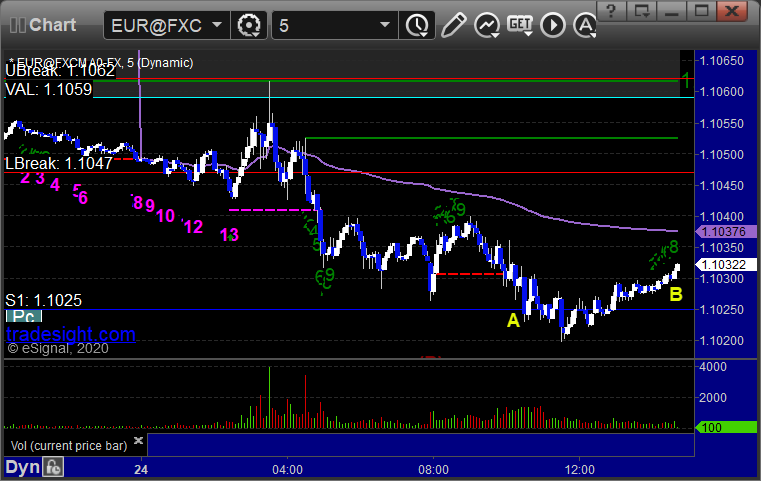Select the 04:00 time axis label
This screenshot has height=481, width=761.
click(287, 470)
